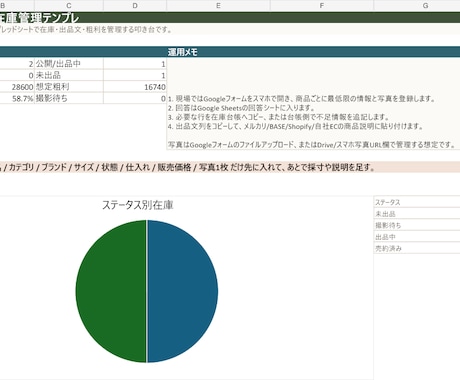460x380 pixels.
Task: Select column G header
Action: tap(425, 5)
